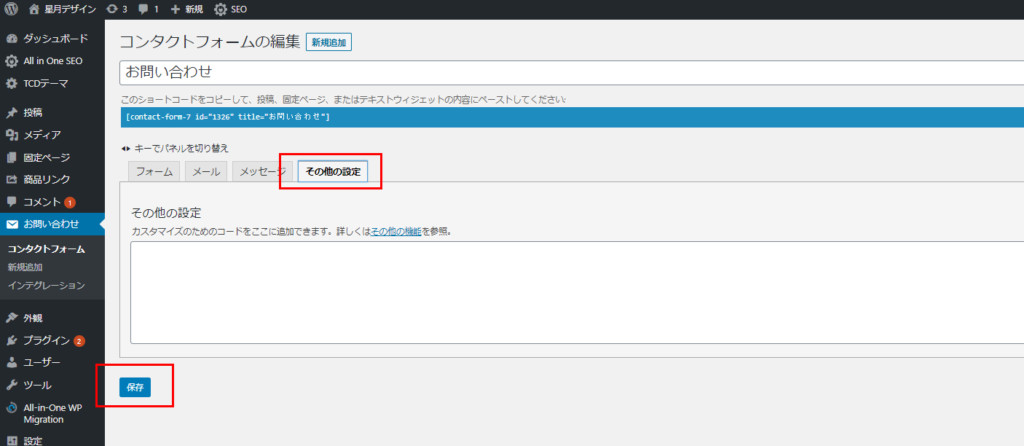Open the 星月デザイン site home link
Image resolution: width=1024 pixels, height=446 pixels.
pos(63,9)
